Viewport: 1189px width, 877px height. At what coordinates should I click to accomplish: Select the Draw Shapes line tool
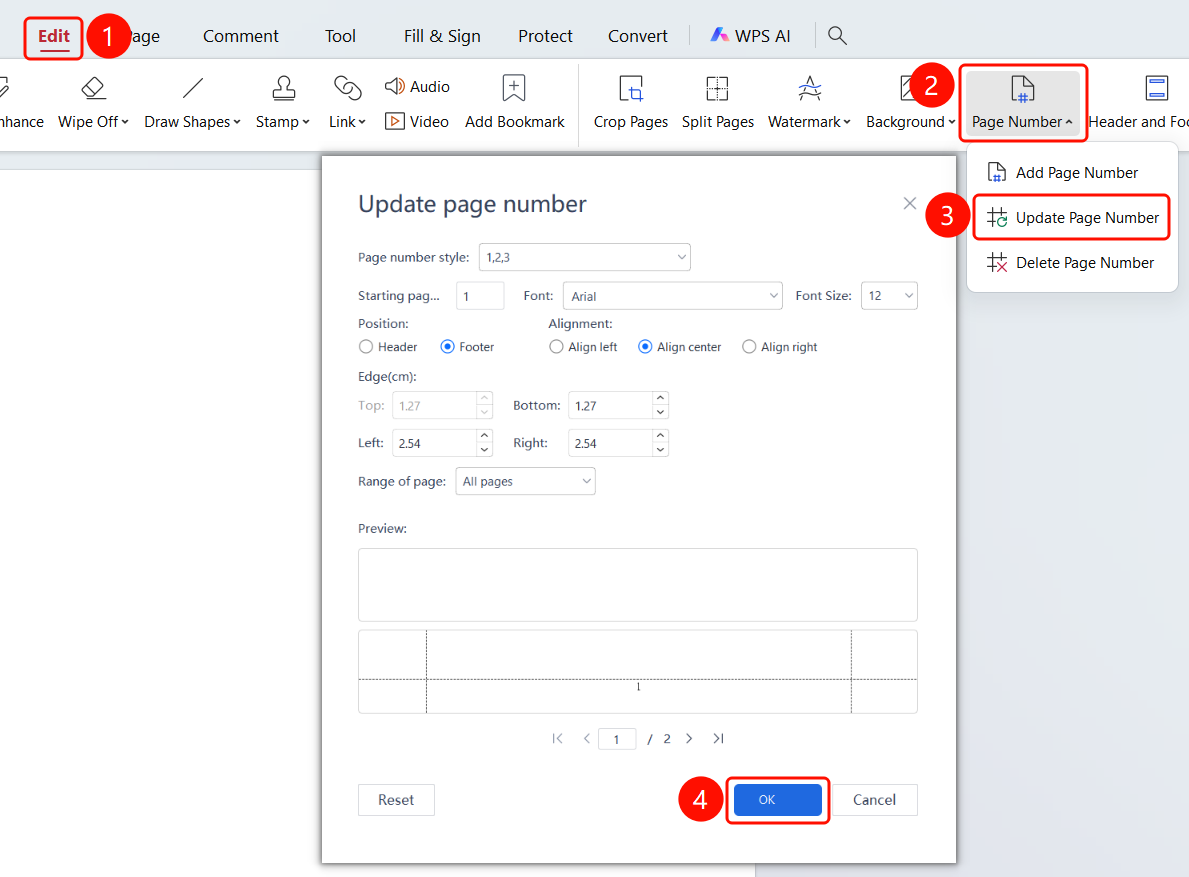coord(193,102)
